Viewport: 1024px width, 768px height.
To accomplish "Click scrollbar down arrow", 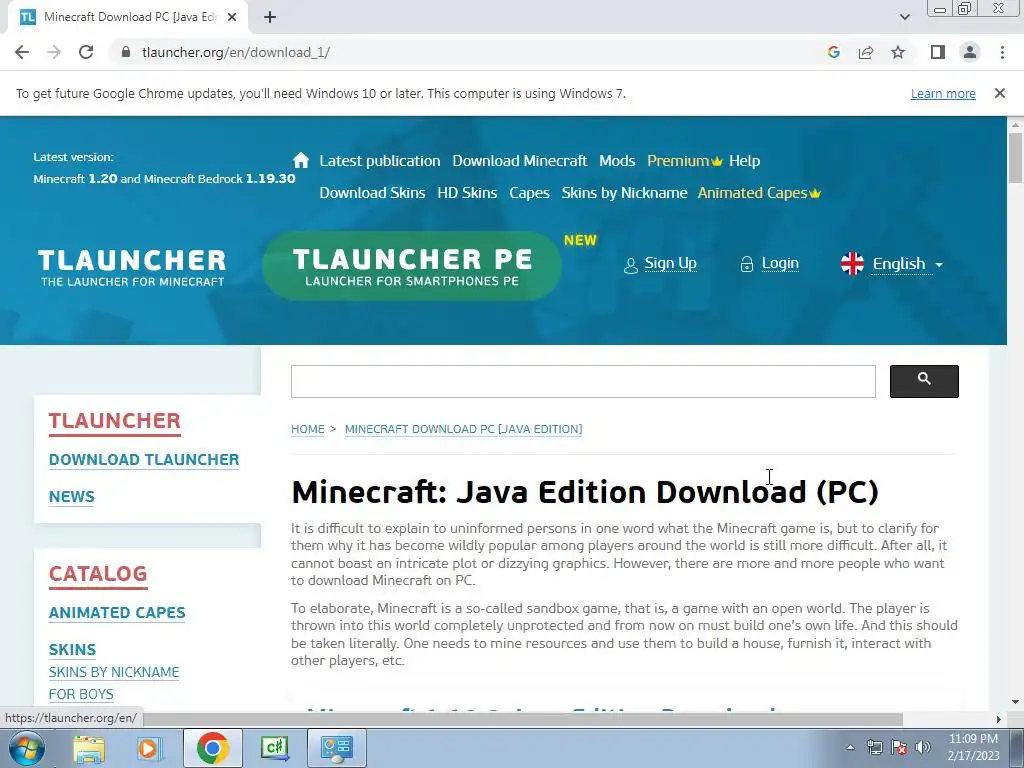I will pos(1015,702).
